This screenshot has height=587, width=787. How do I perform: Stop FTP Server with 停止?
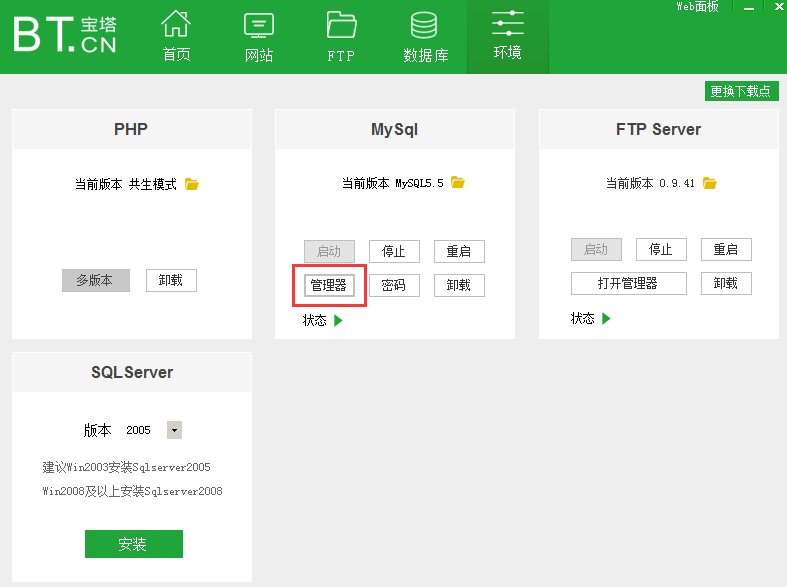661,249
